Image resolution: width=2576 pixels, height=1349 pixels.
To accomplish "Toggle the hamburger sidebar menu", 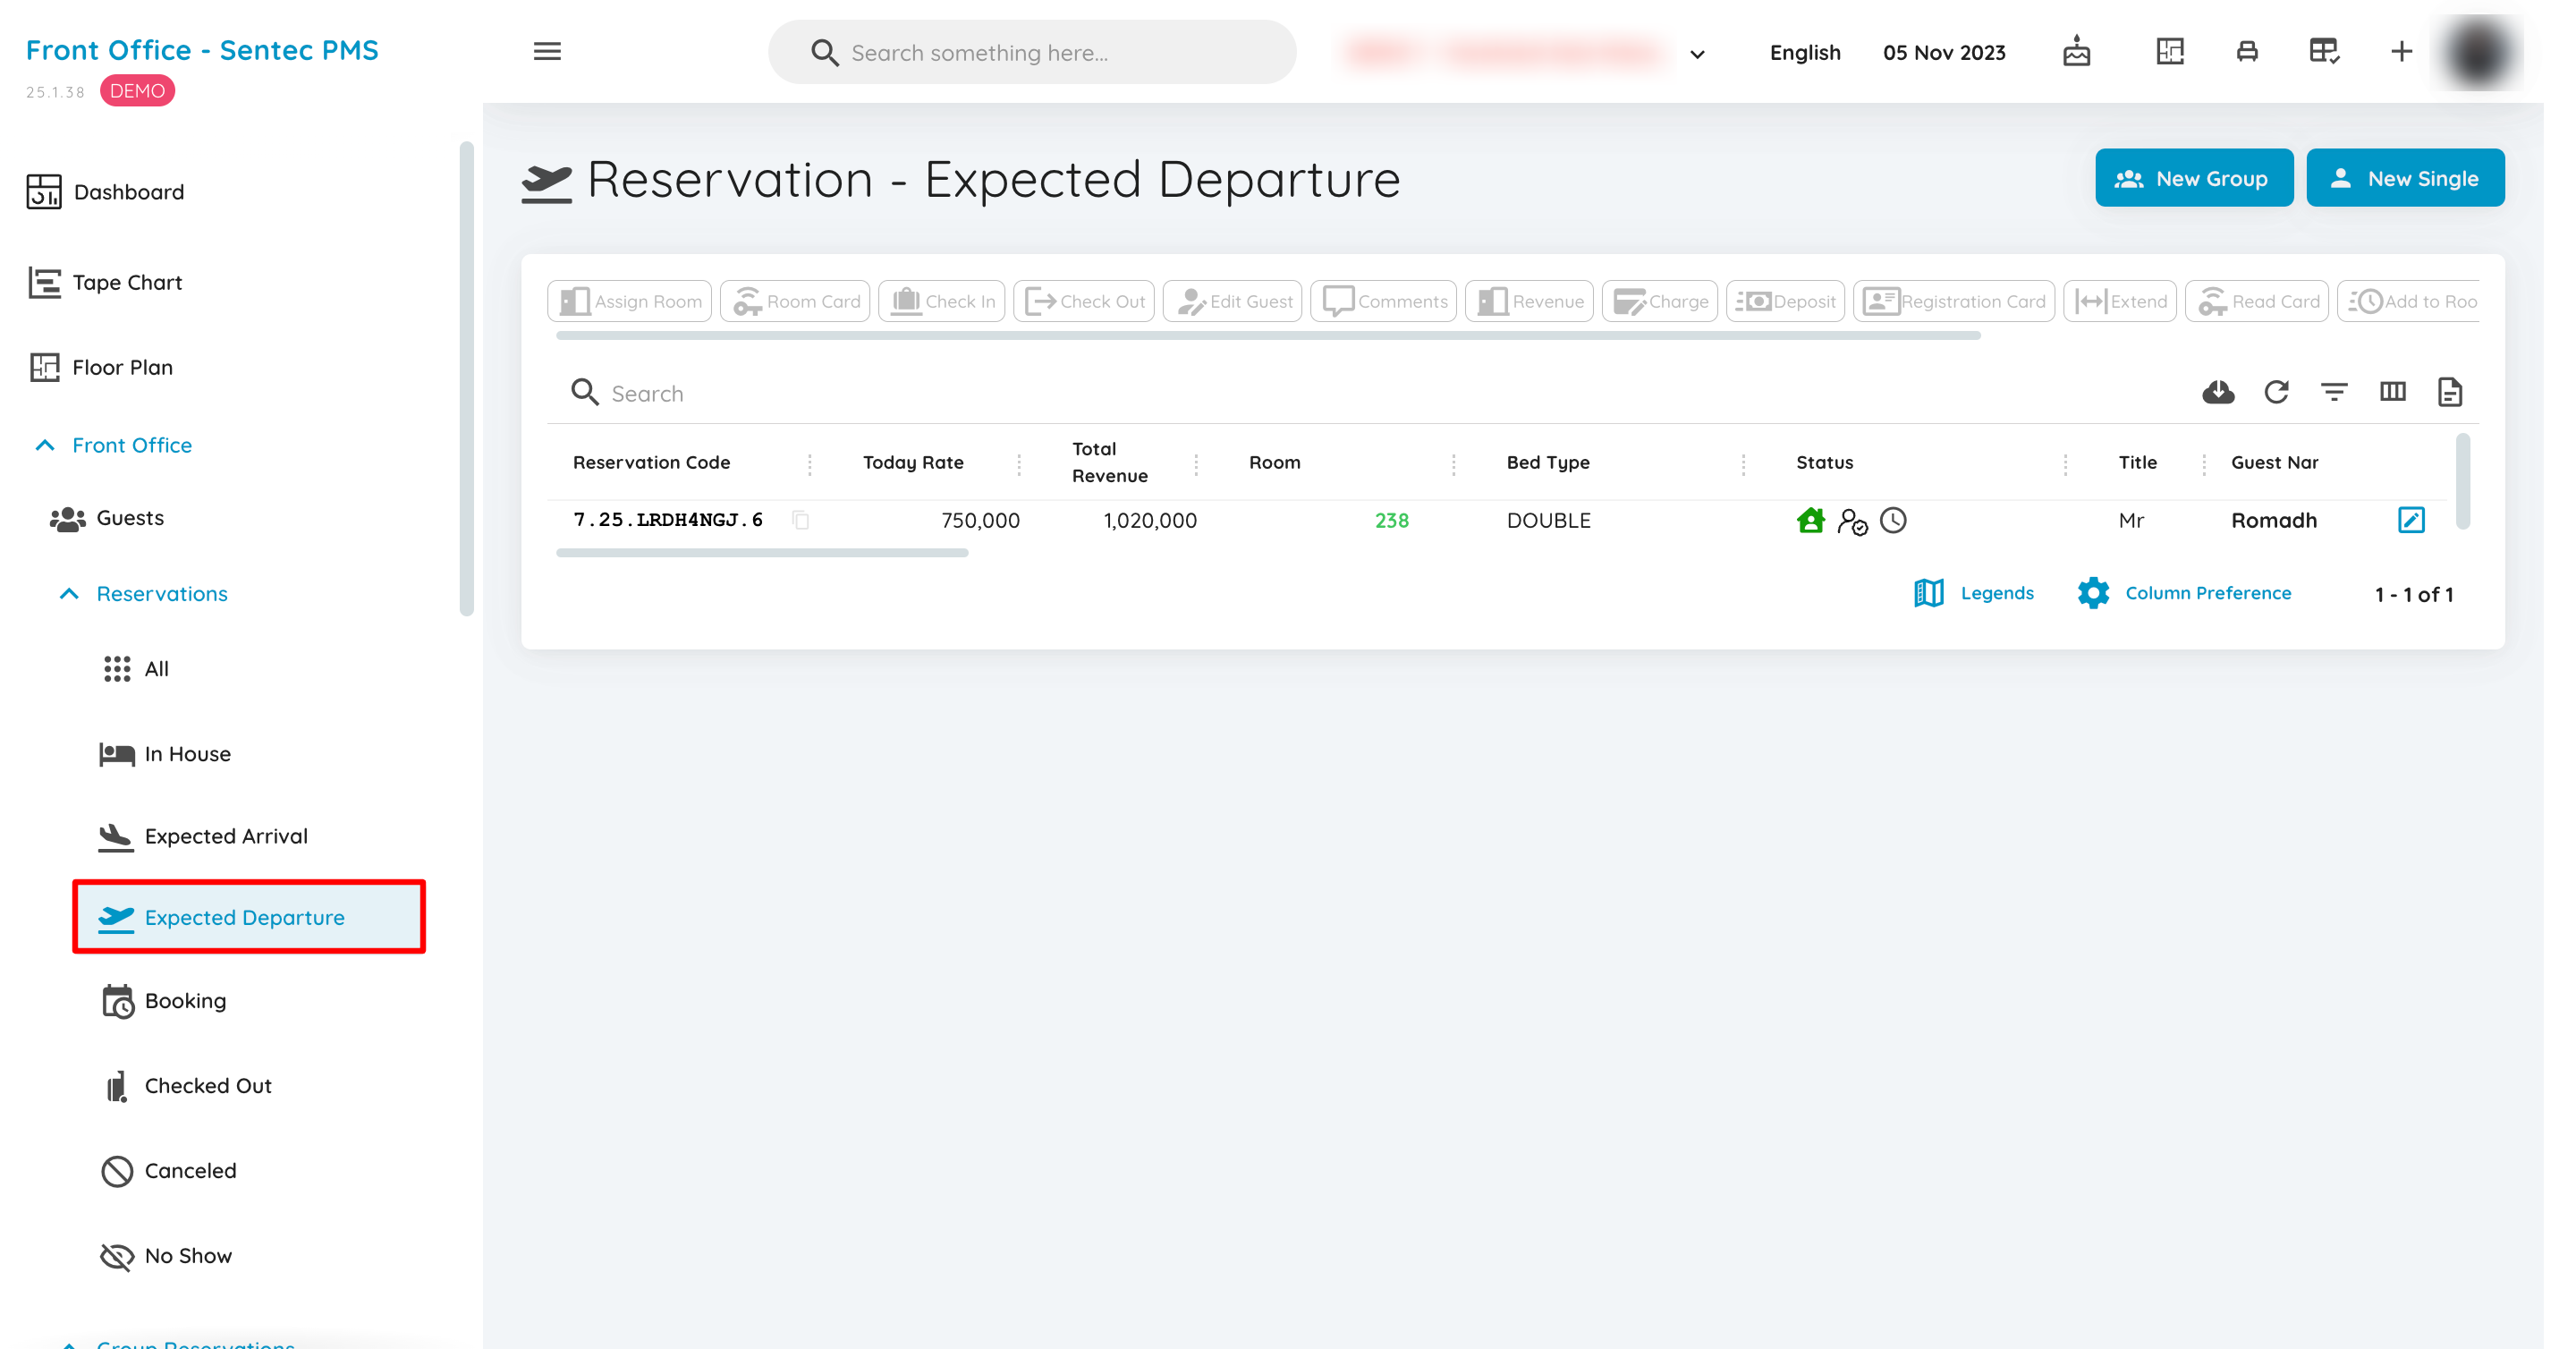I will (x=547, y=51).
